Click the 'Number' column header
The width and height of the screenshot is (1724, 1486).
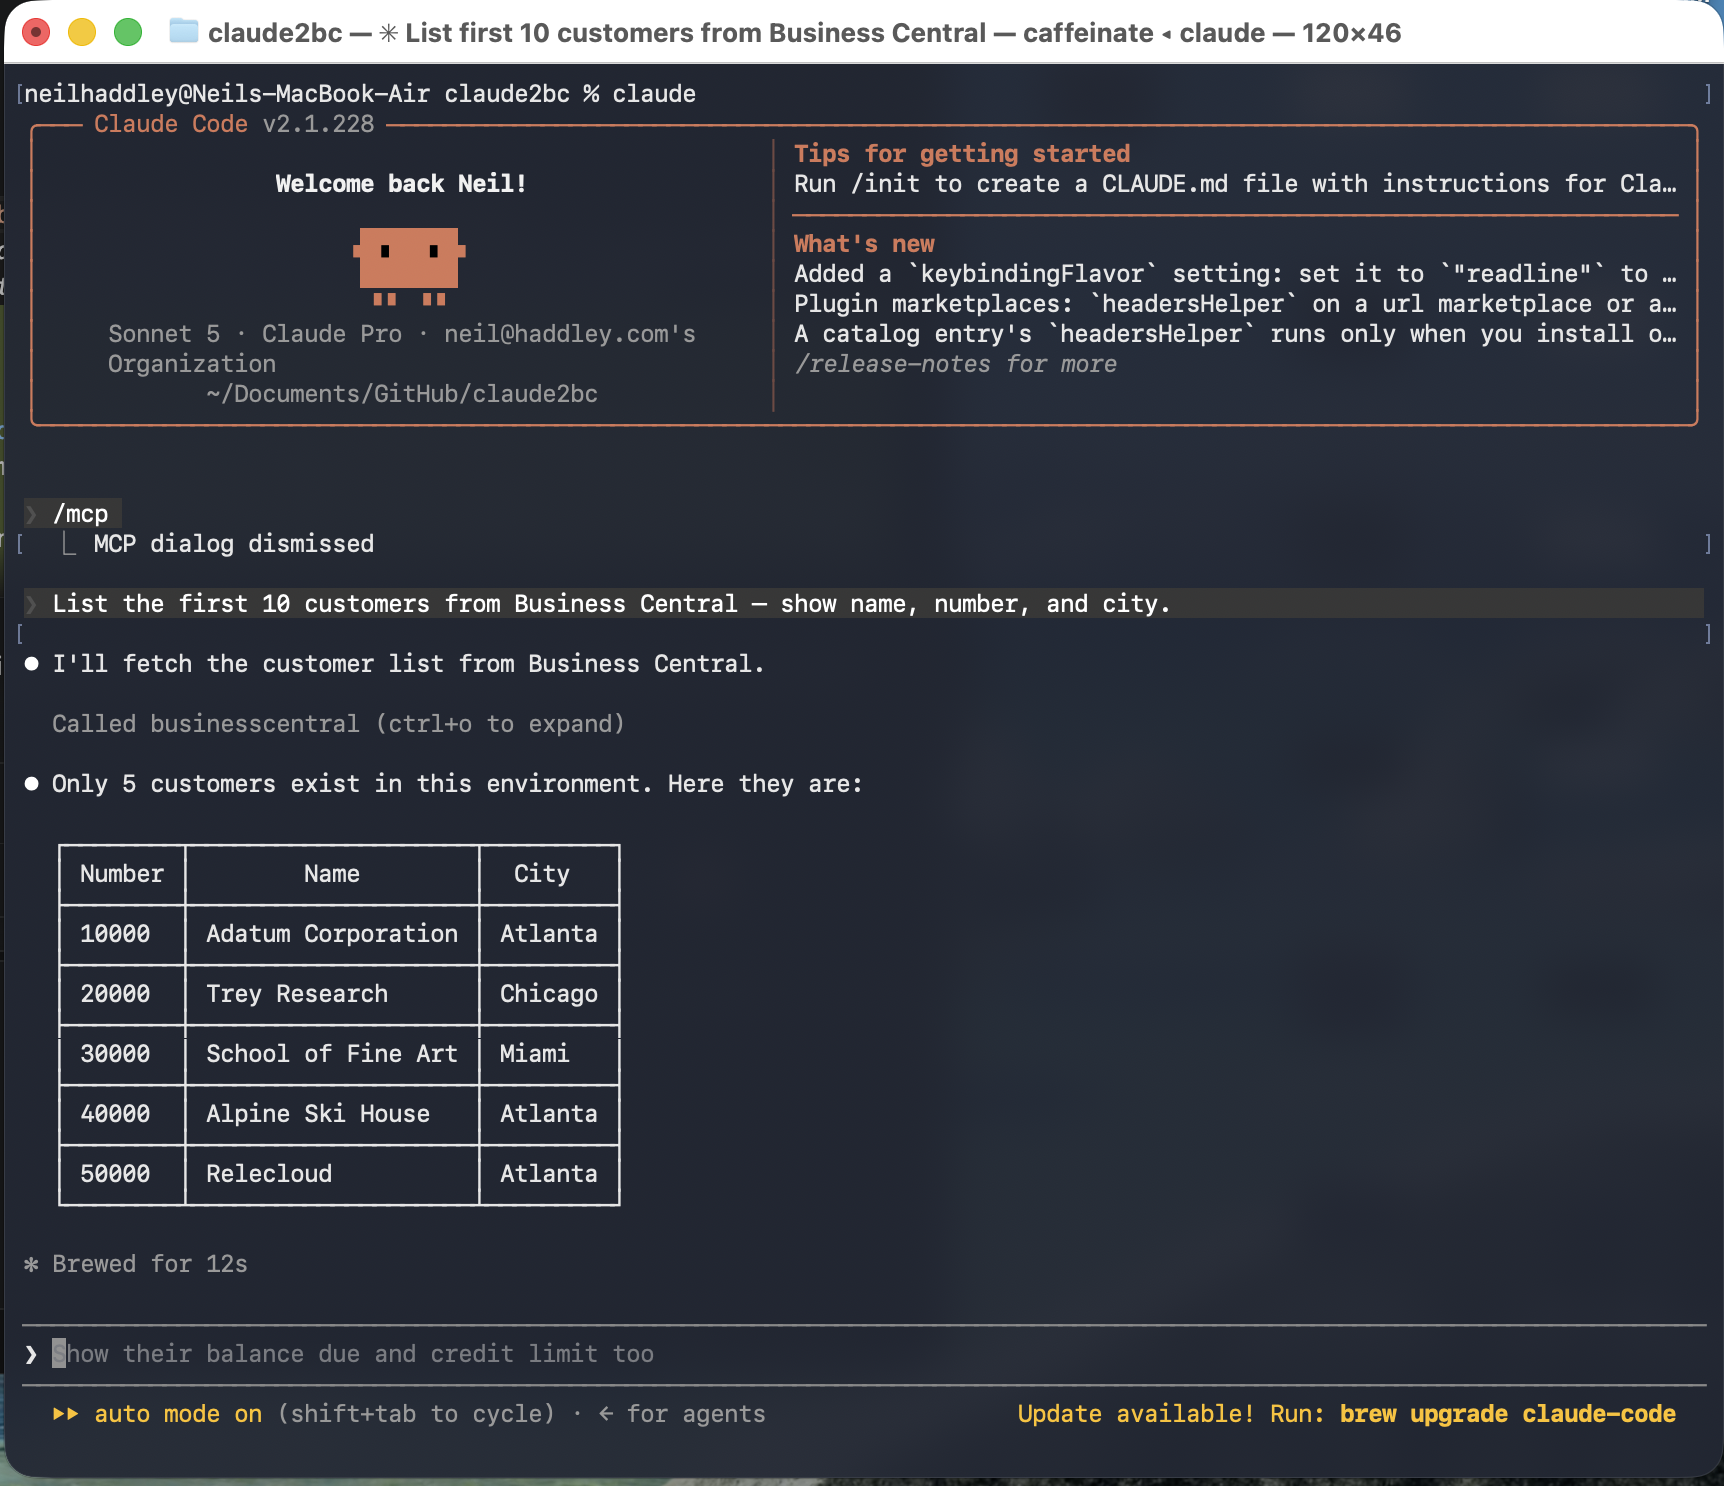point(122,874)
